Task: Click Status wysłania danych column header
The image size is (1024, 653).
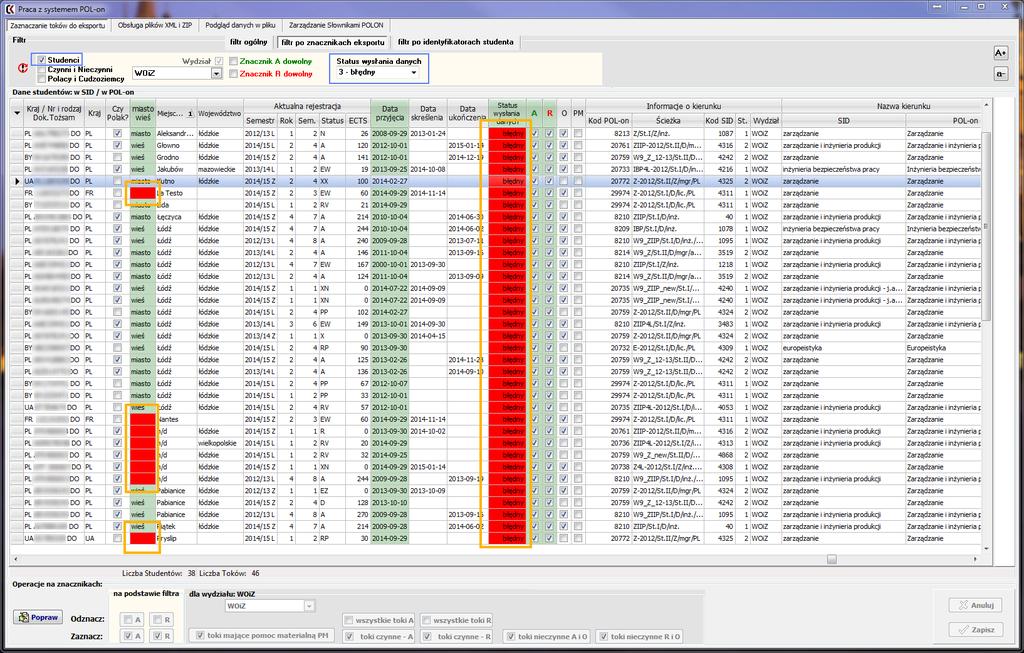Action: tap(507, 113)
